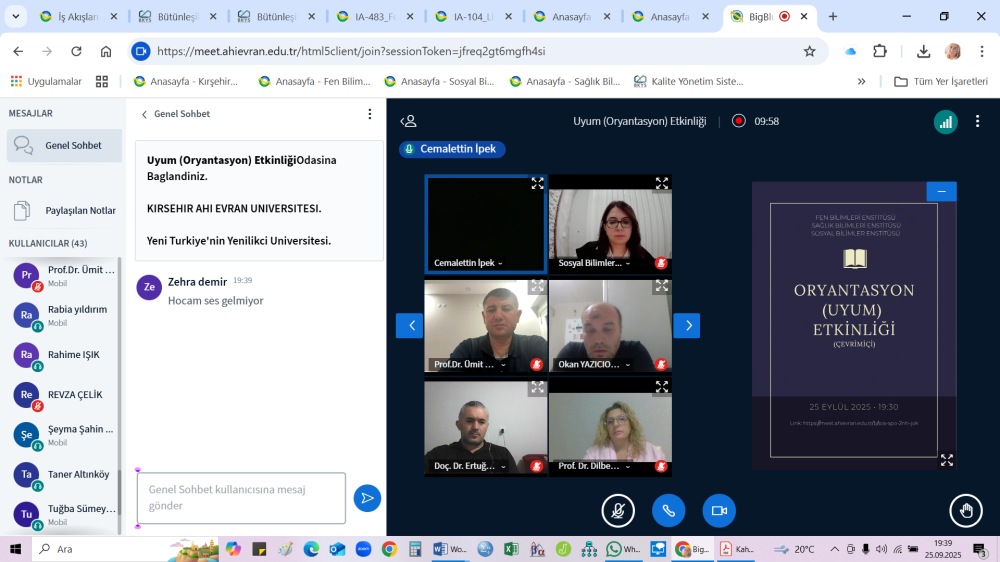The height and width of the screenshot is (562, 1000).
Task: Leave audio with the phone button
Action: click(x=668, y=511)
